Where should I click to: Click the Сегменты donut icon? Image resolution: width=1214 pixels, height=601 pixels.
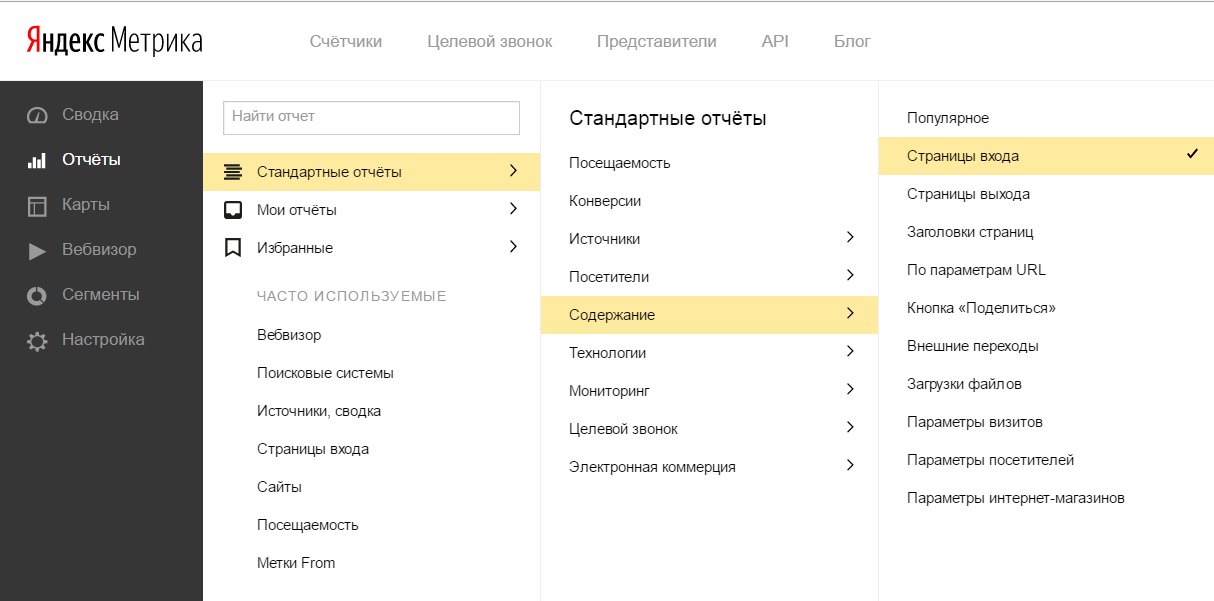click(37, 296)
